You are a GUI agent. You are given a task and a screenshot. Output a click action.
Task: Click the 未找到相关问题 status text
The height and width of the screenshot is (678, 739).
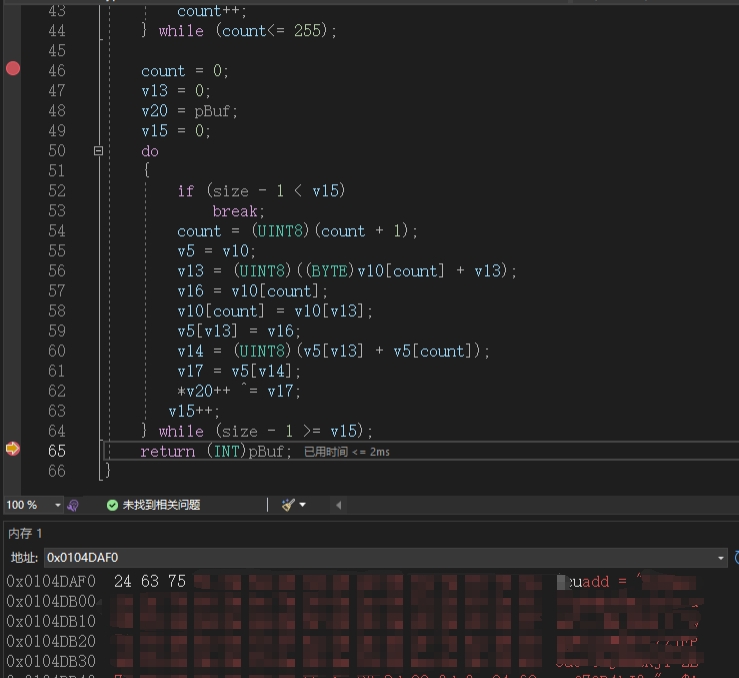pos(161,506)
